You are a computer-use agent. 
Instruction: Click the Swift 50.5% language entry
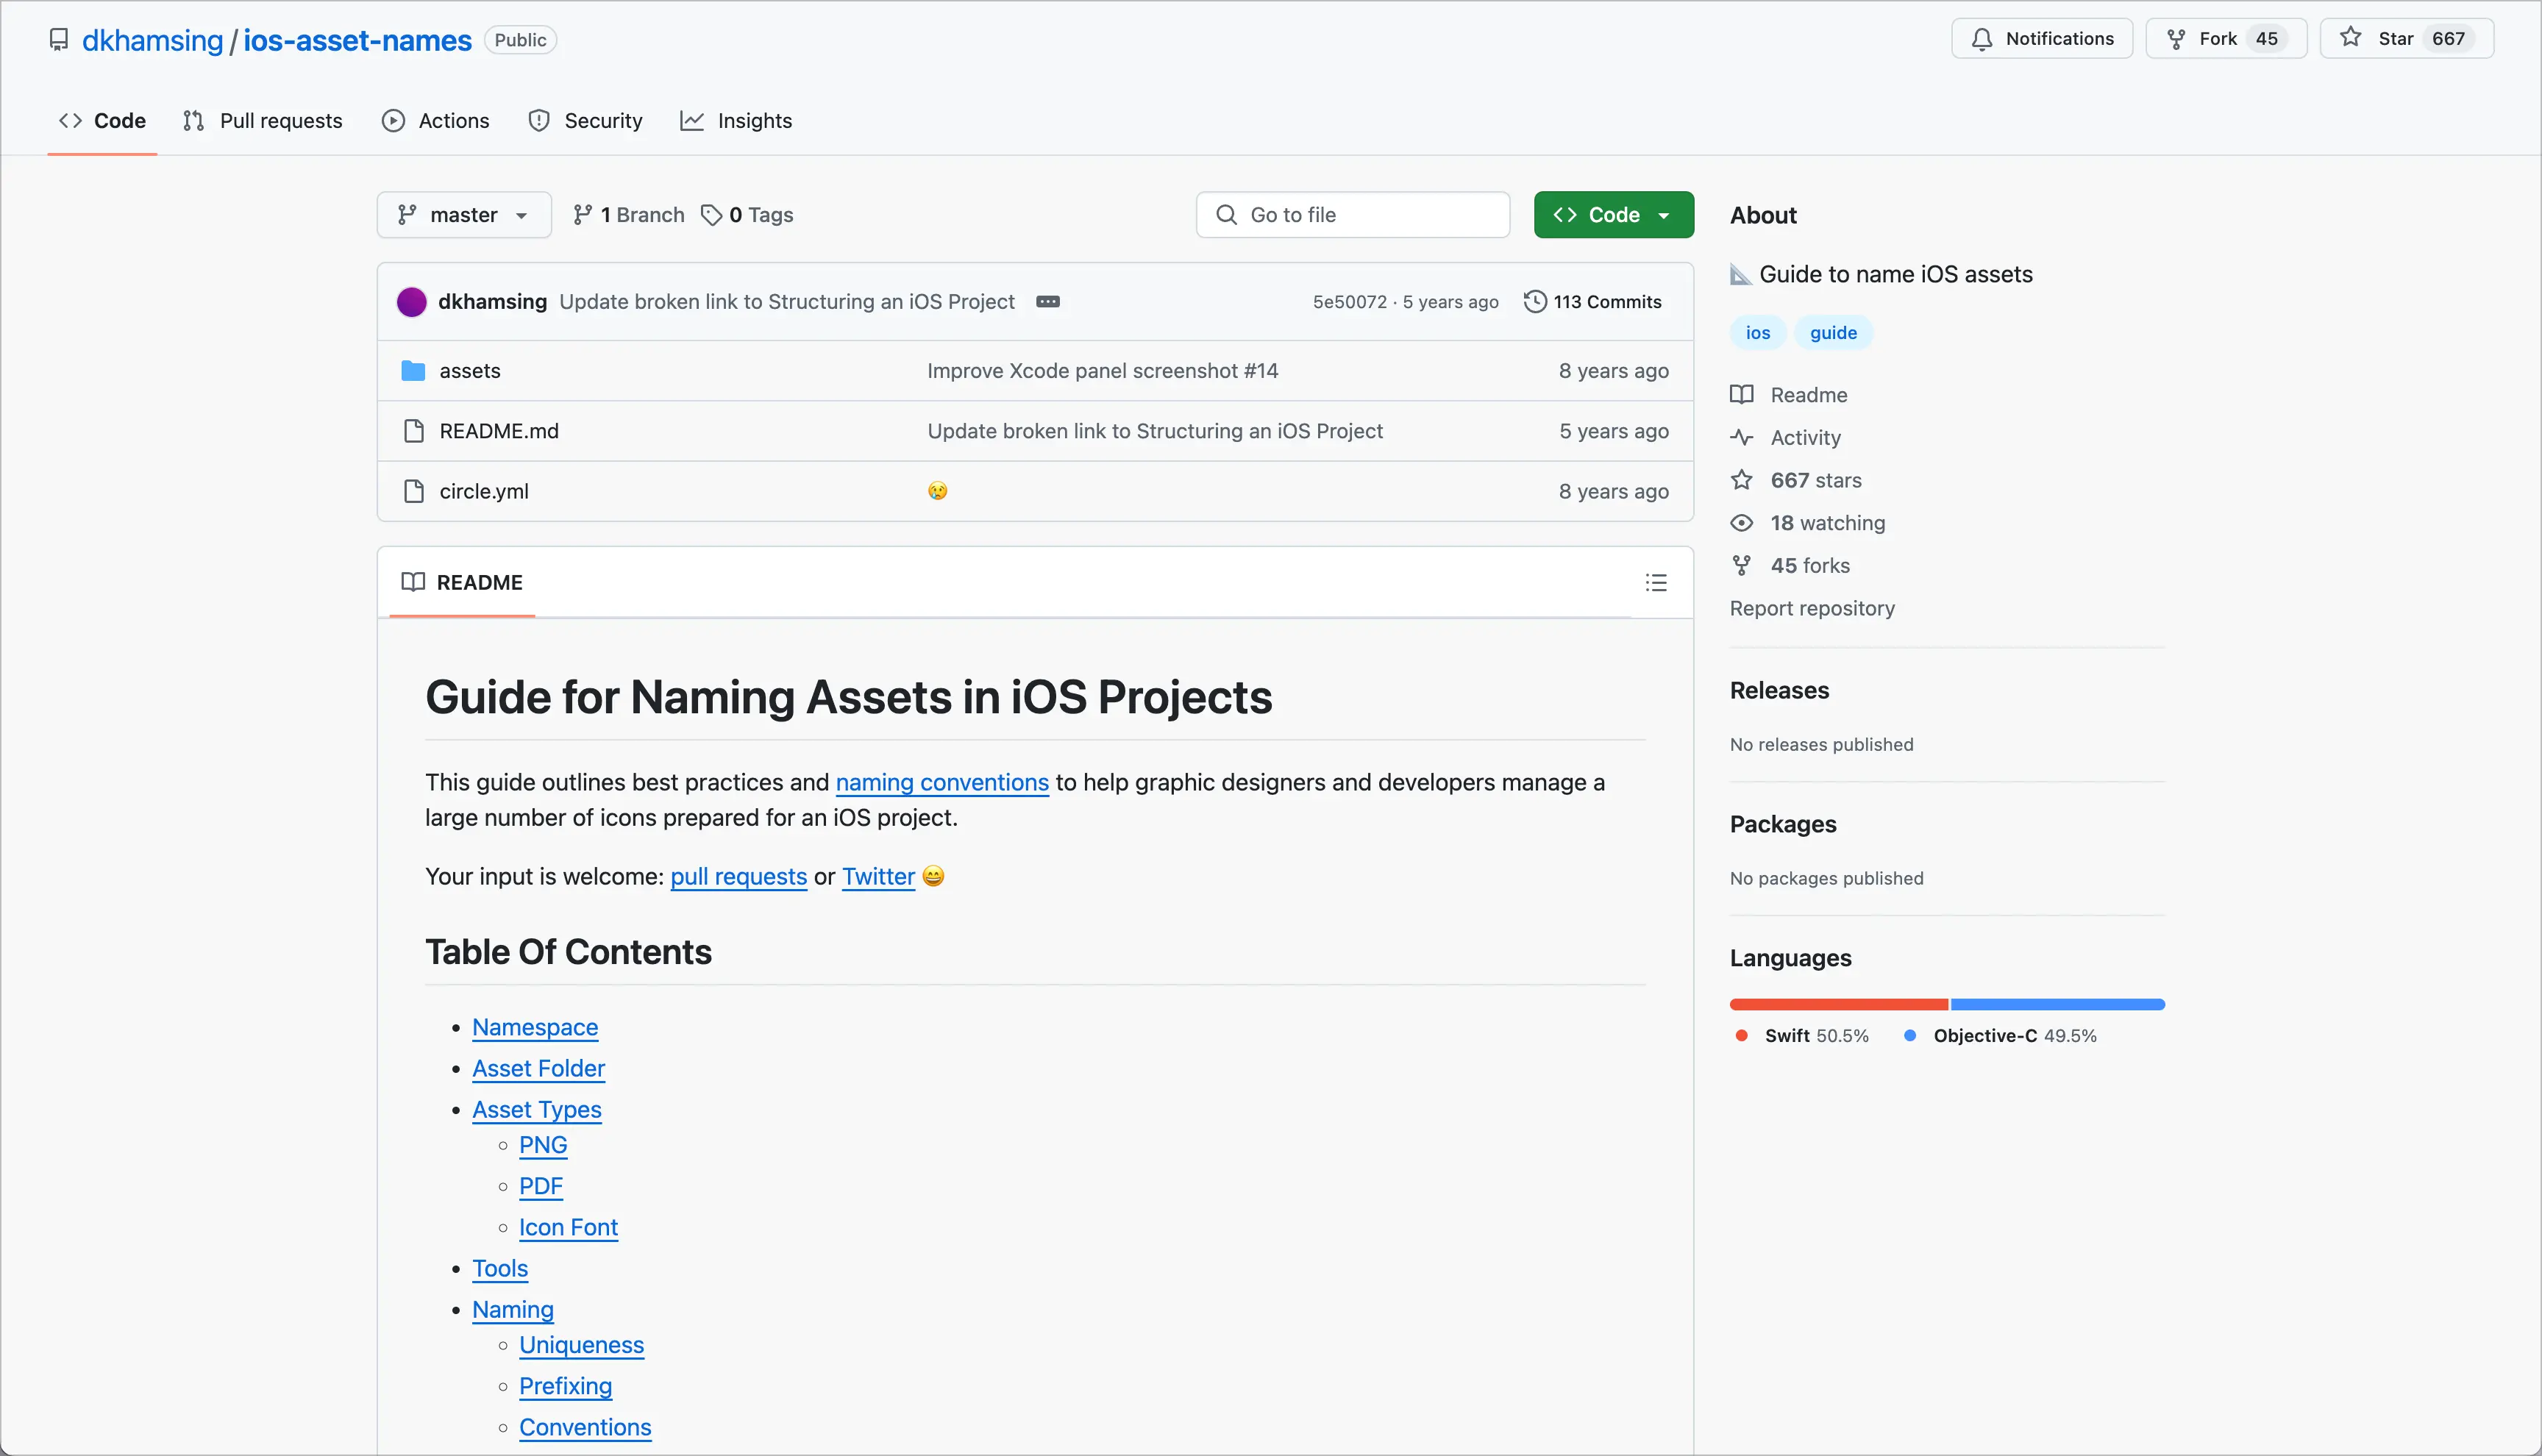tap(1803, 1035)
